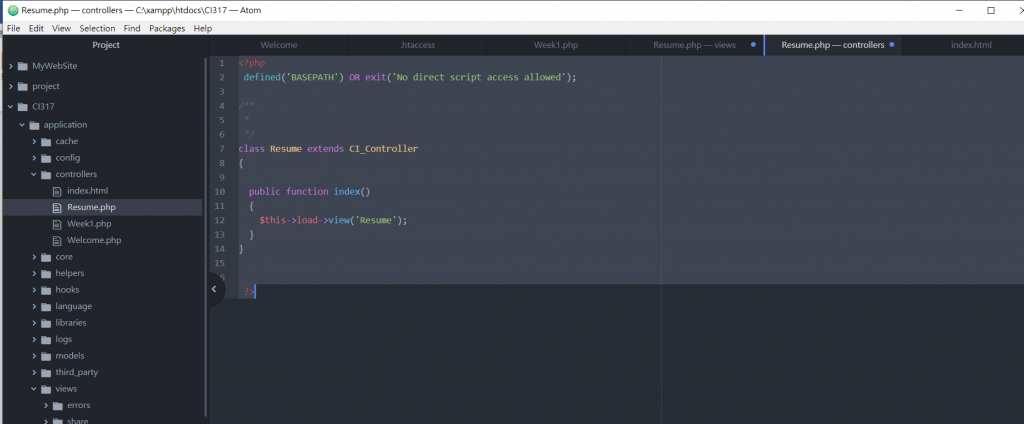Expand the language folder chevron
Screen dimensions: 1024x424
[34, 306]
